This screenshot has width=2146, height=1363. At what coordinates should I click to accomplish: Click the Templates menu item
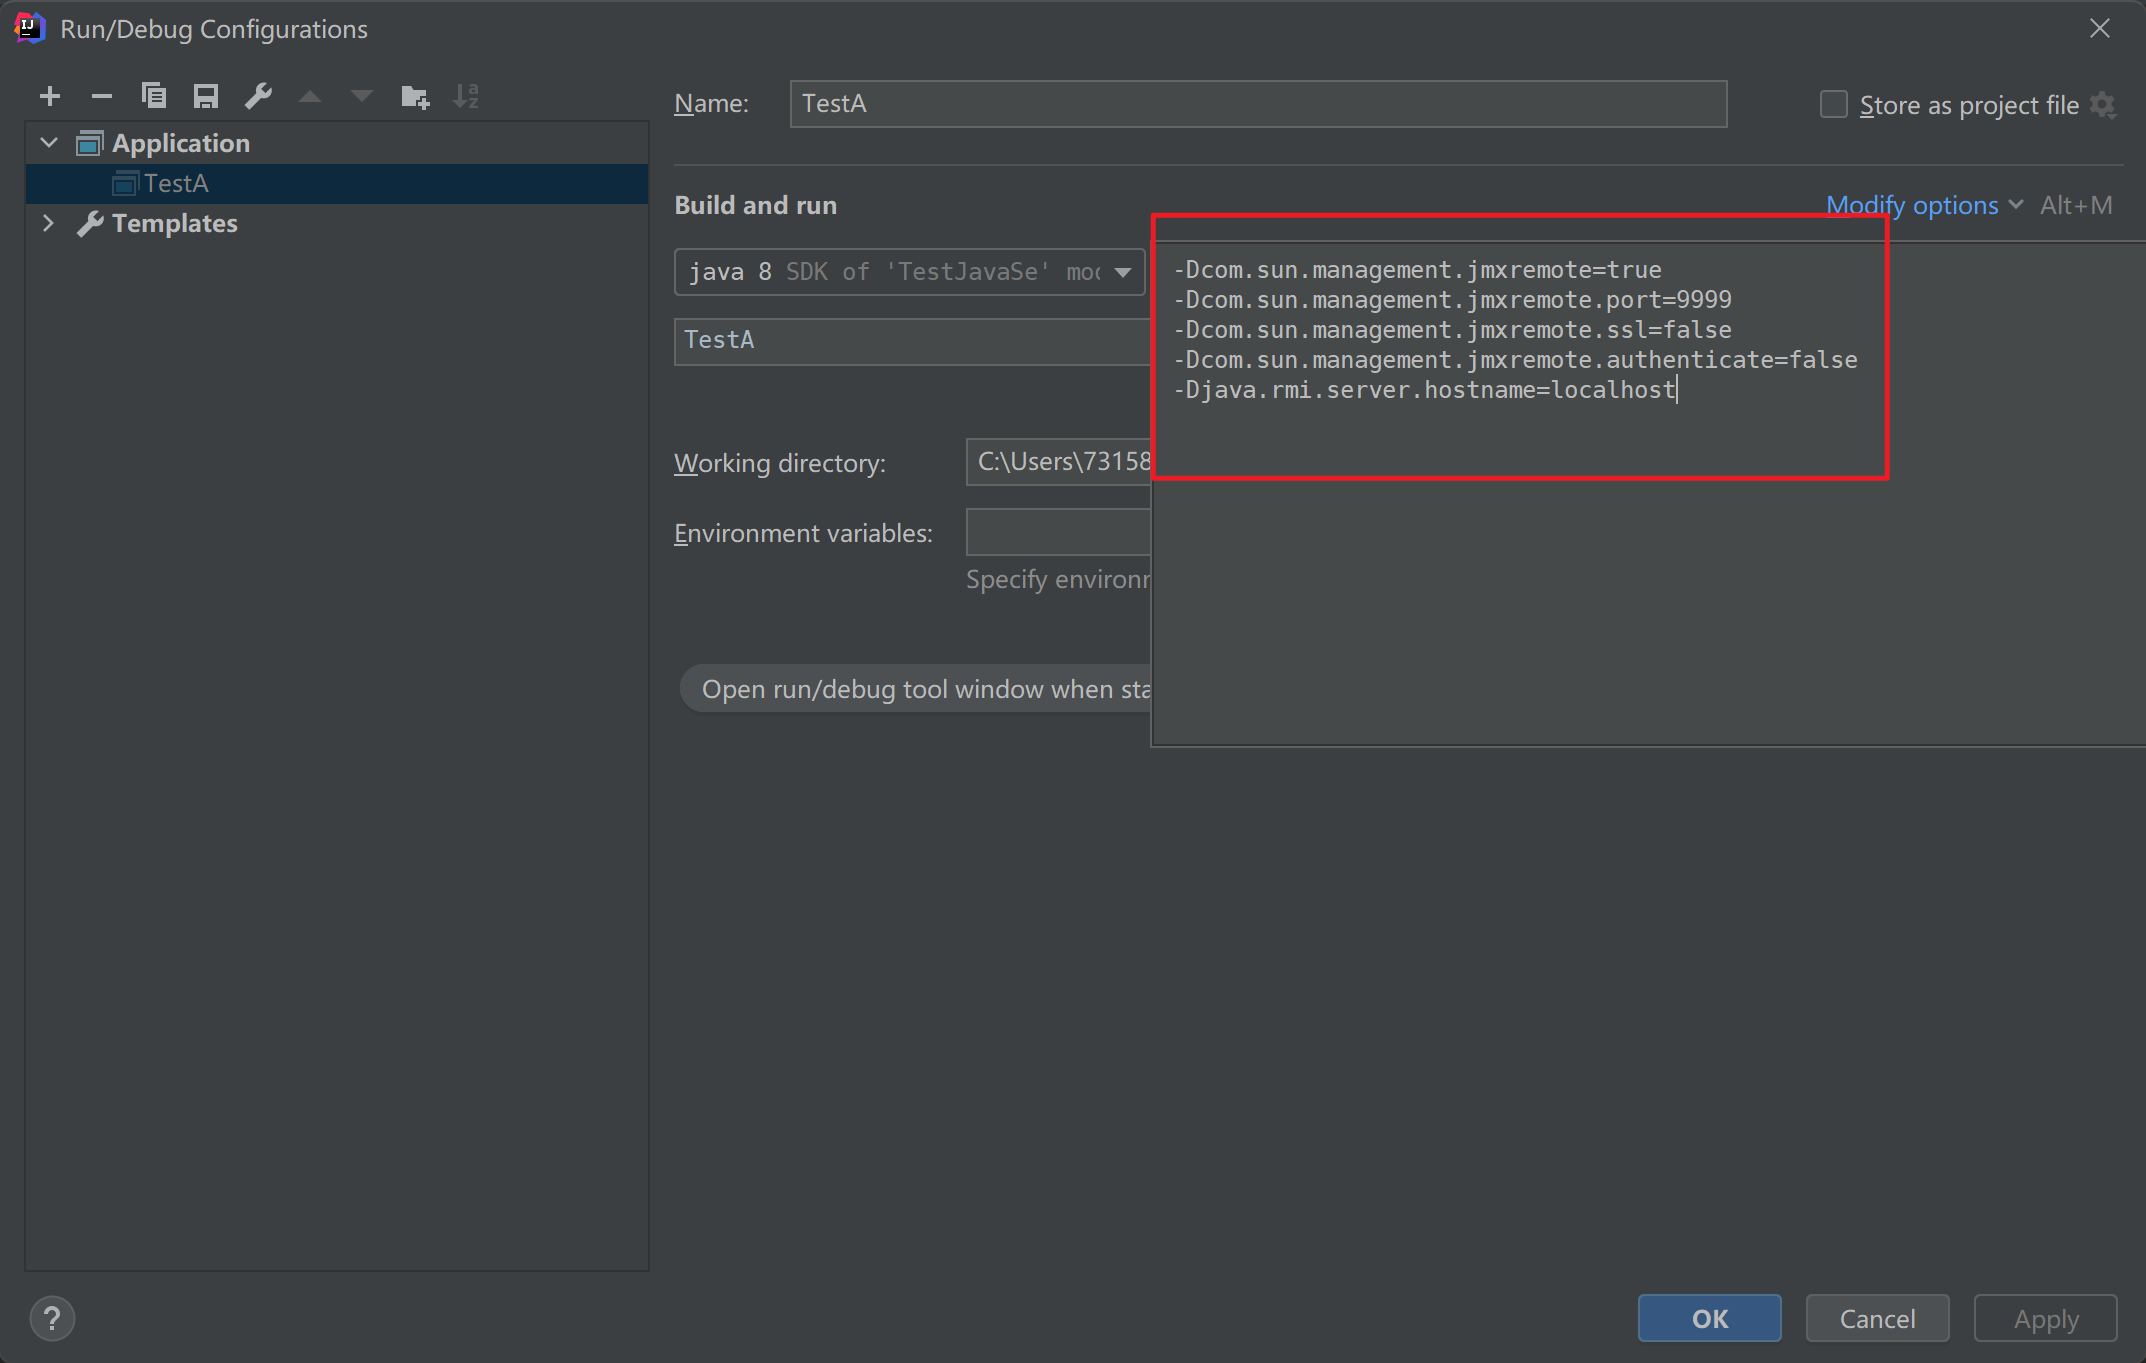172,221
